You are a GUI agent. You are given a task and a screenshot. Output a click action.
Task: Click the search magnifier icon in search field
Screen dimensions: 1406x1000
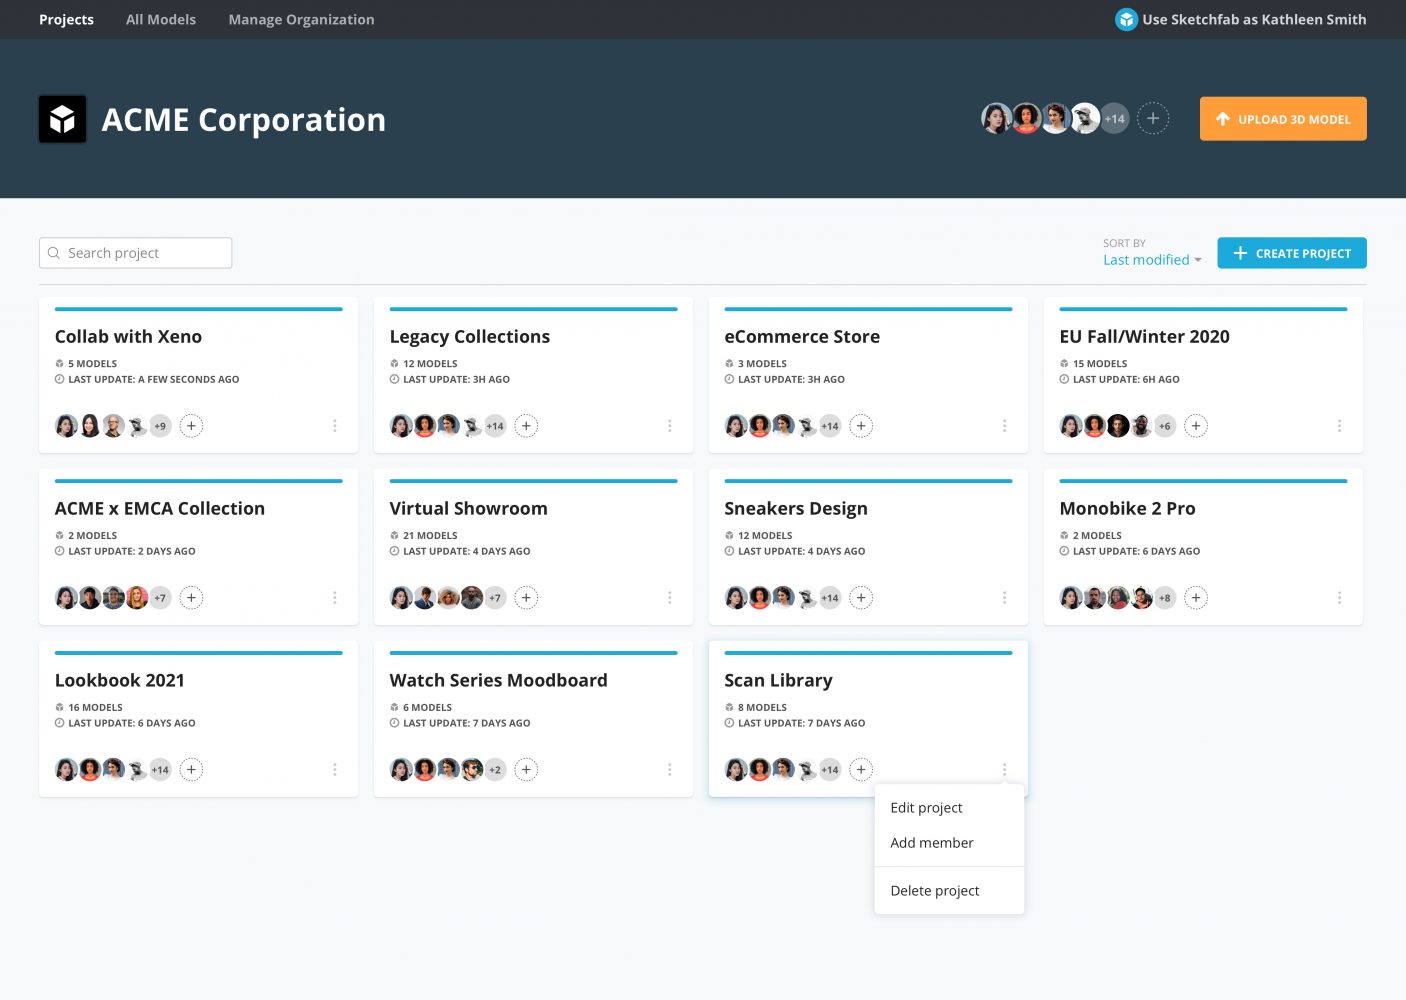coord(55,252)
